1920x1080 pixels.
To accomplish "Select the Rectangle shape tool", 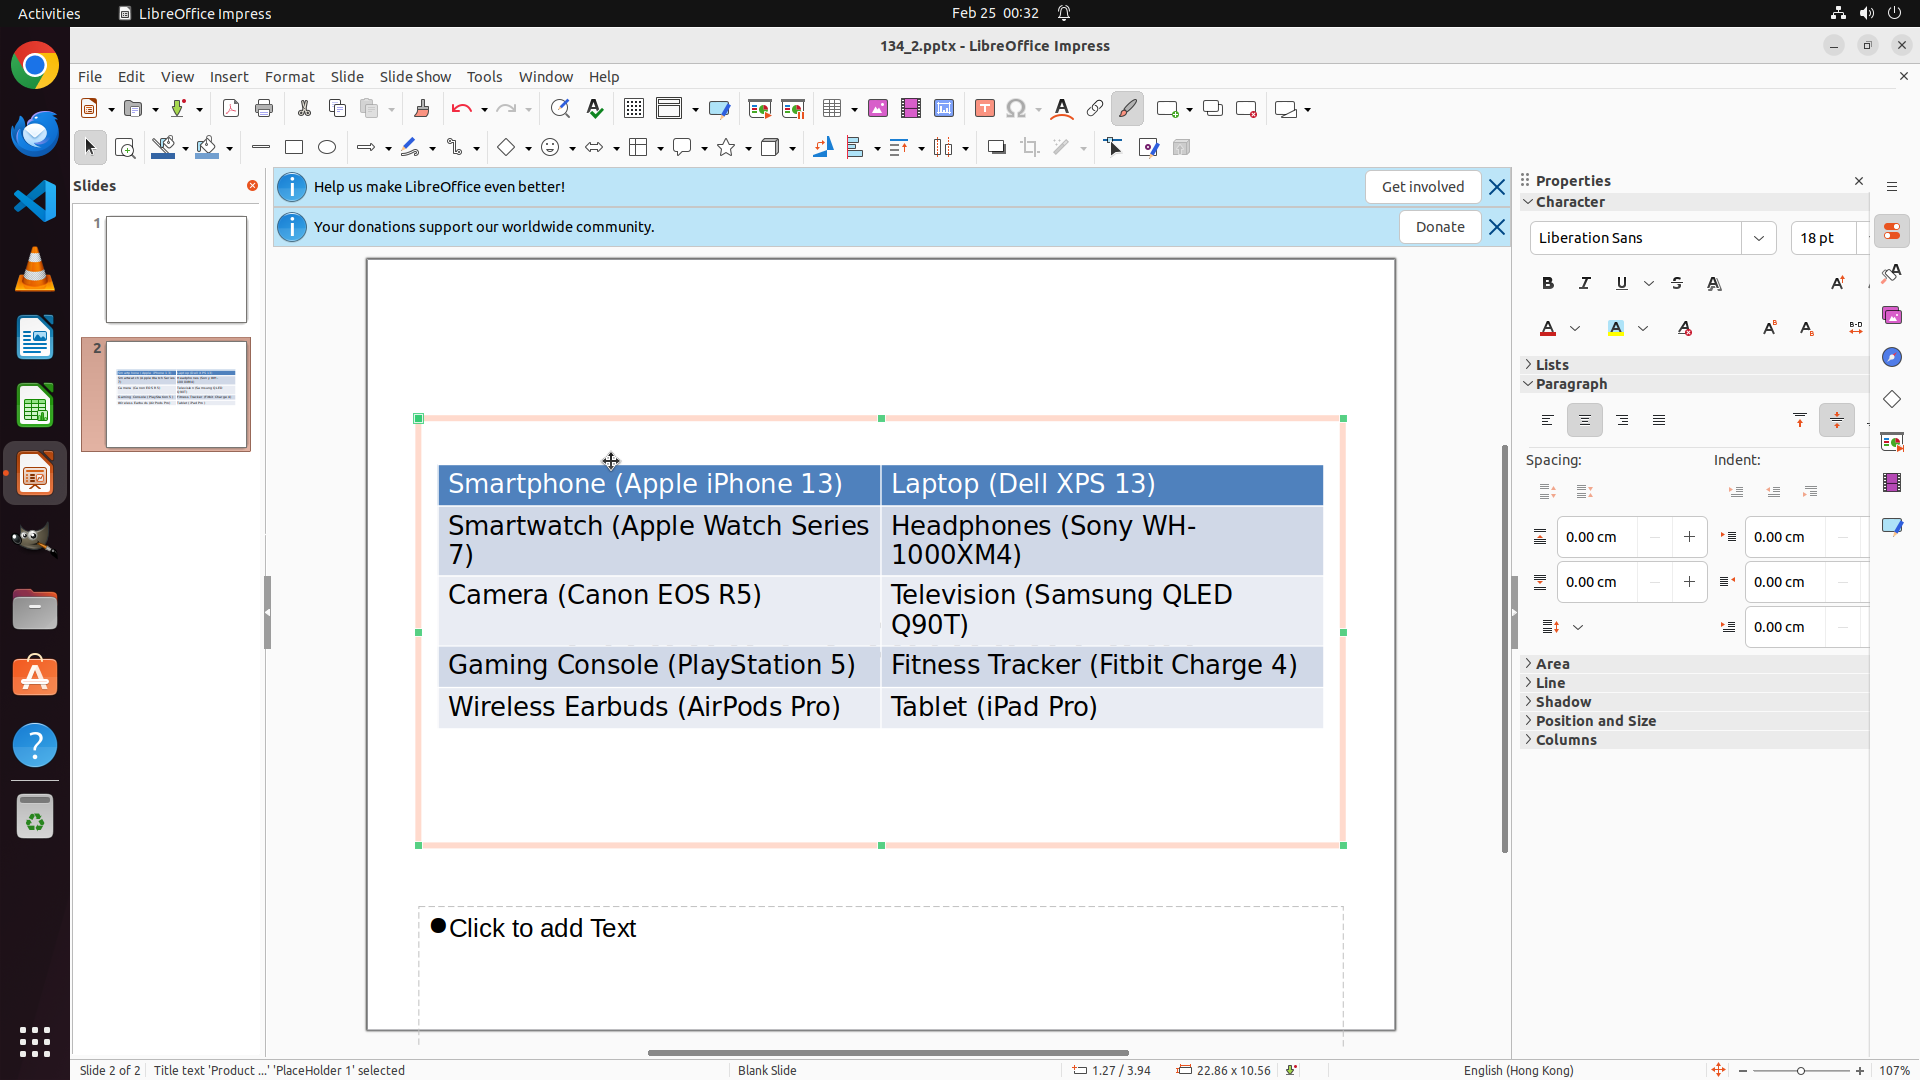I will click(294, 148).
